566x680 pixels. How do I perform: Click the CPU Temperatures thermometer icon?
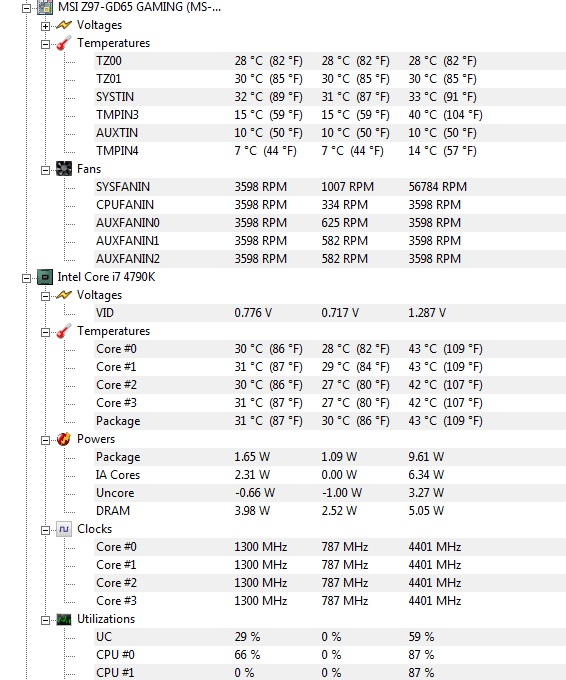tap(64, 331)
